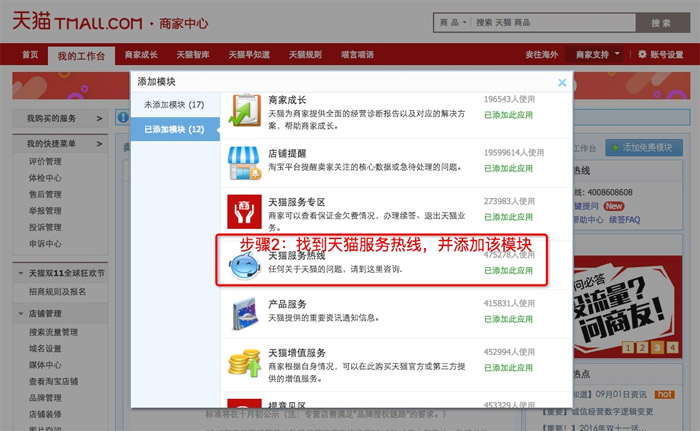Click the hotline number 4008608608
This screenshot has height=431, width=700.
[x=610, y=192]
